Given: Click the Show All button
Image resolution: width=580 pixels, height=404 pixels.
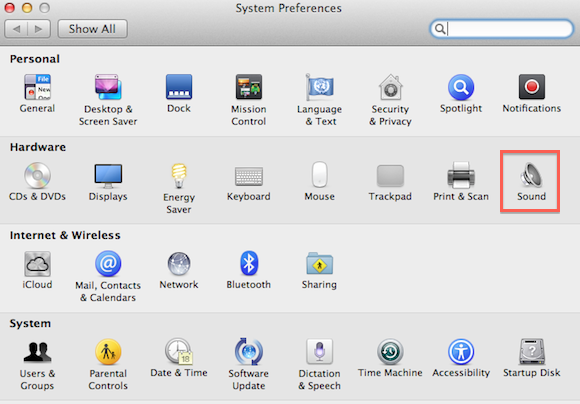Looking at the screenshot, I should [x=92, y=29].
